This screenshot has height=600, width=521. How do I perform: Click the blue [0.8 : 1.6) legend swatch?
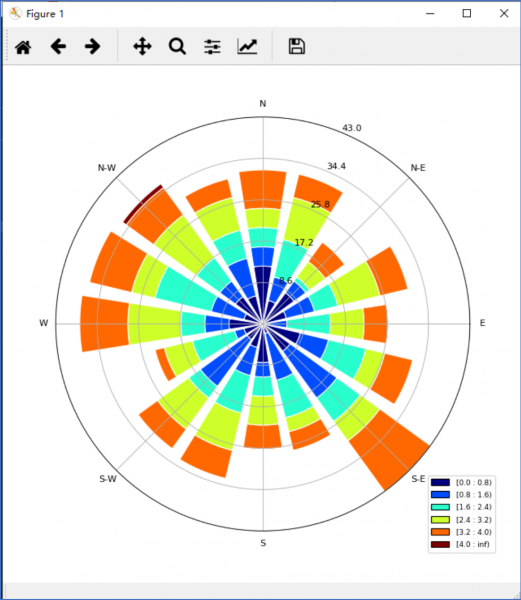point(440,494)
